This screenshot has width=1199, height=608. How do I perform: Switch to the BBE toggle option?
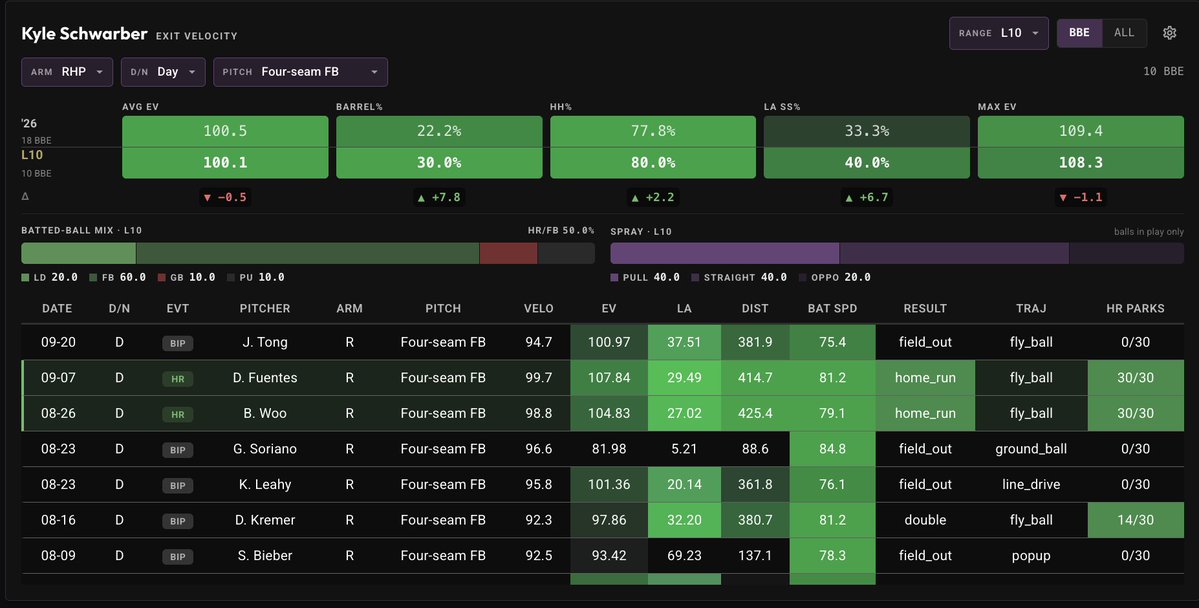pos(1079,33)
